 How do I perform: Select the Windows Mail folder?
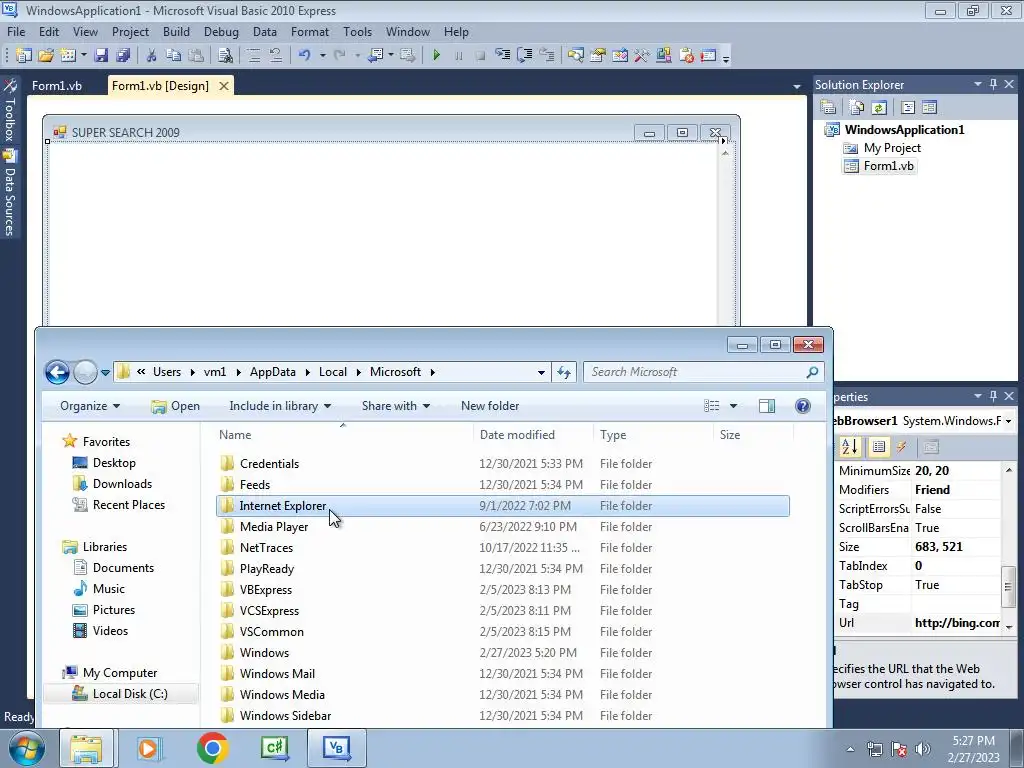coord(503,674)
